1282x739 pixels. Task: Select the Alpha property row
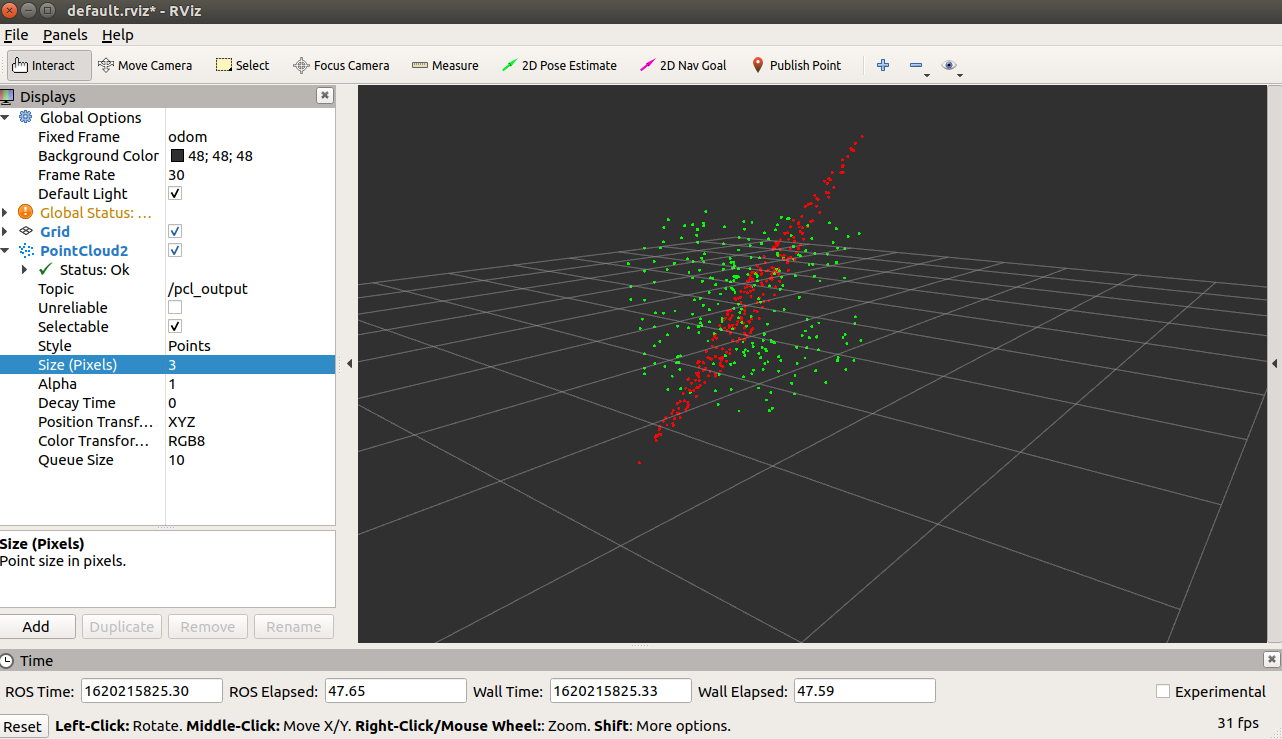point(167,383)
